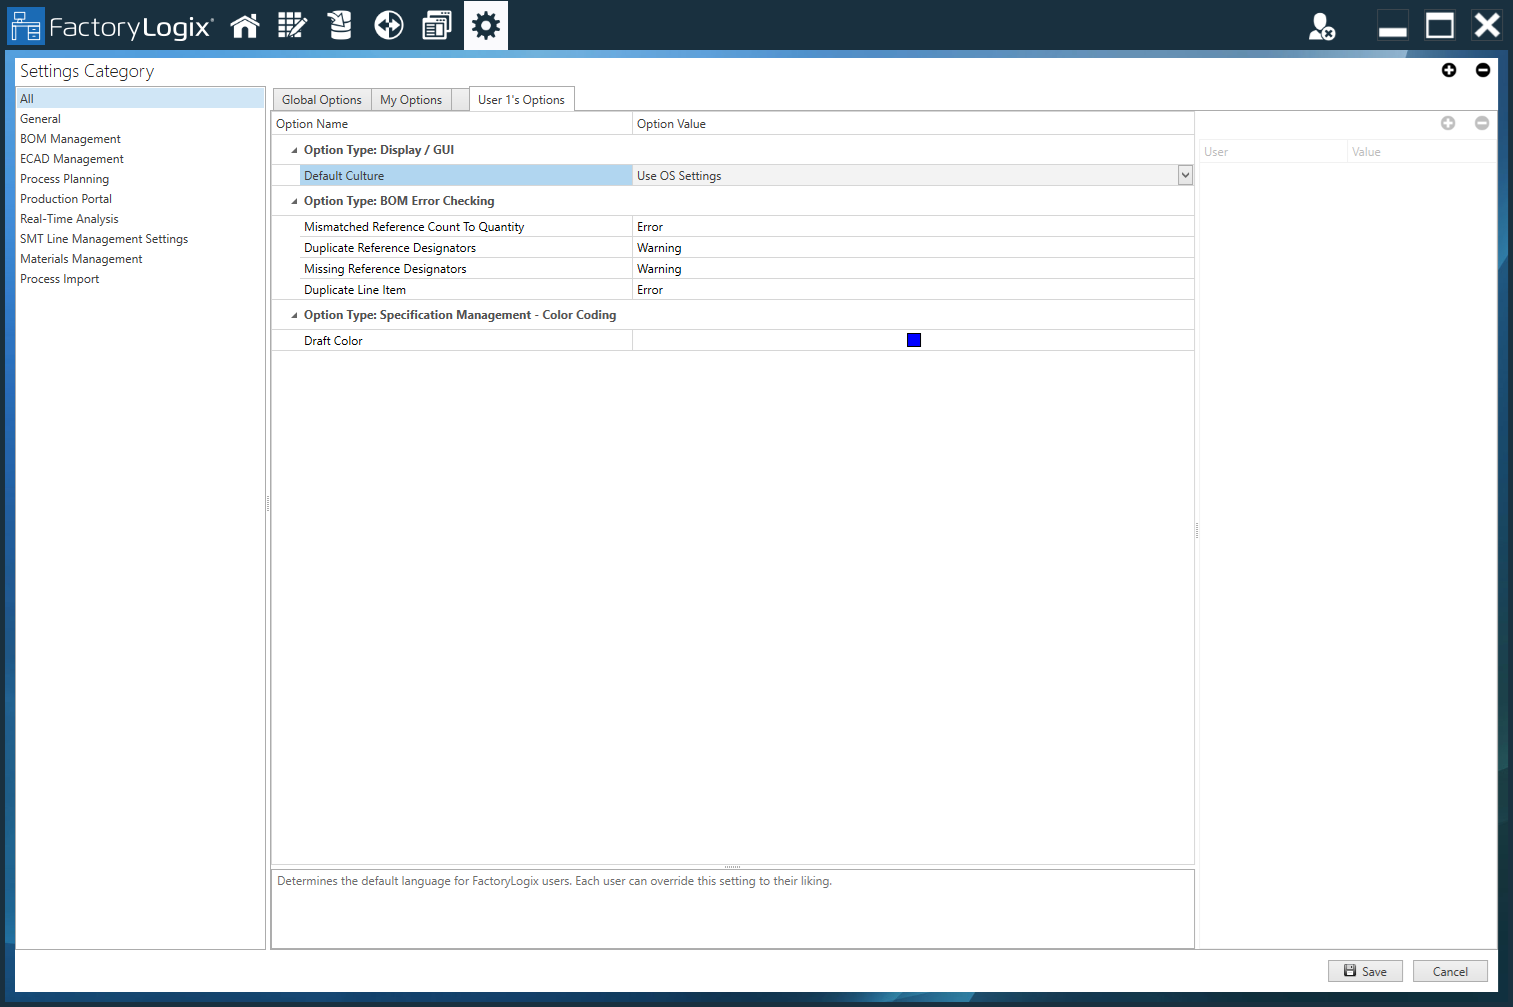Click the remove (−) icon at top right
This screenshot has height=1007, width=1513.
point(1483,70)
